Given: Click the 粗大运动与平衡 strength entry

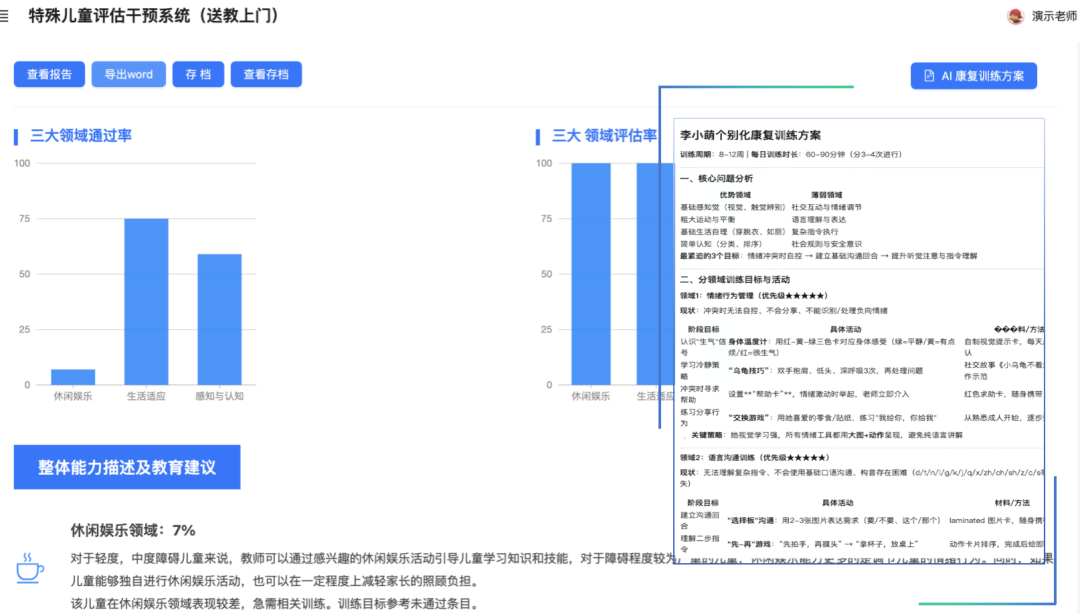Looking at the screenshot, I should [707, 219].
